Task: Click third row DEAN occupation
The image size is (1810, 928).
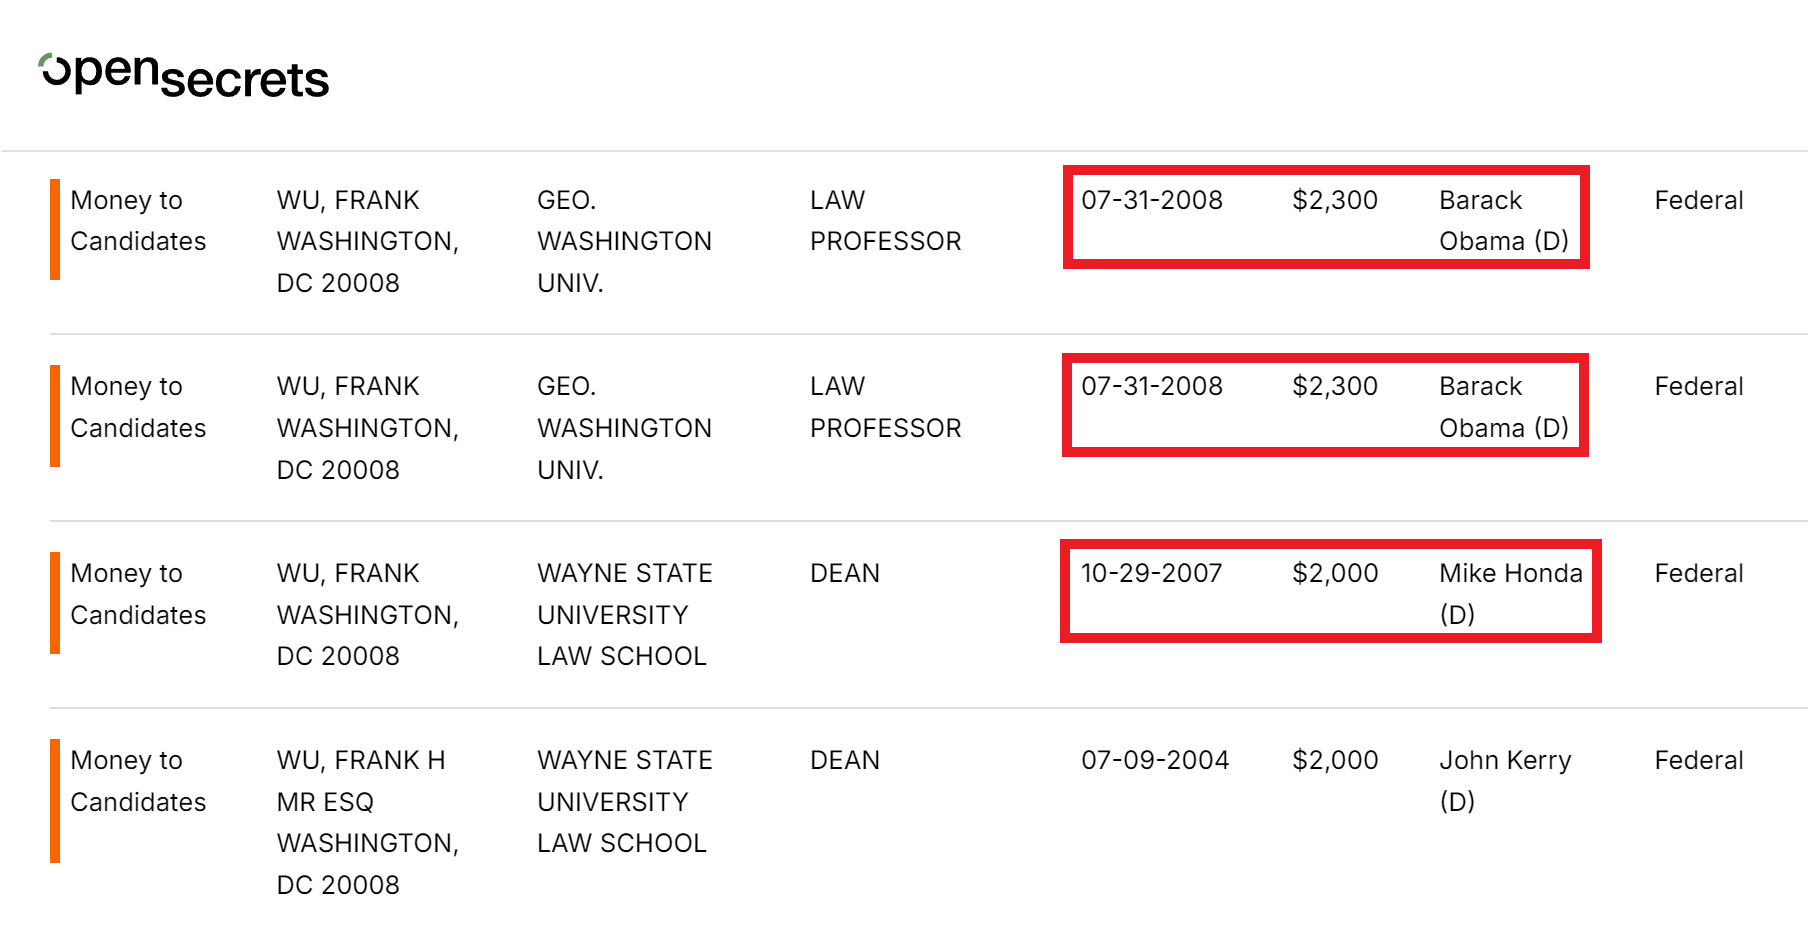Action: pyautogui.click(x=845, y=573)
